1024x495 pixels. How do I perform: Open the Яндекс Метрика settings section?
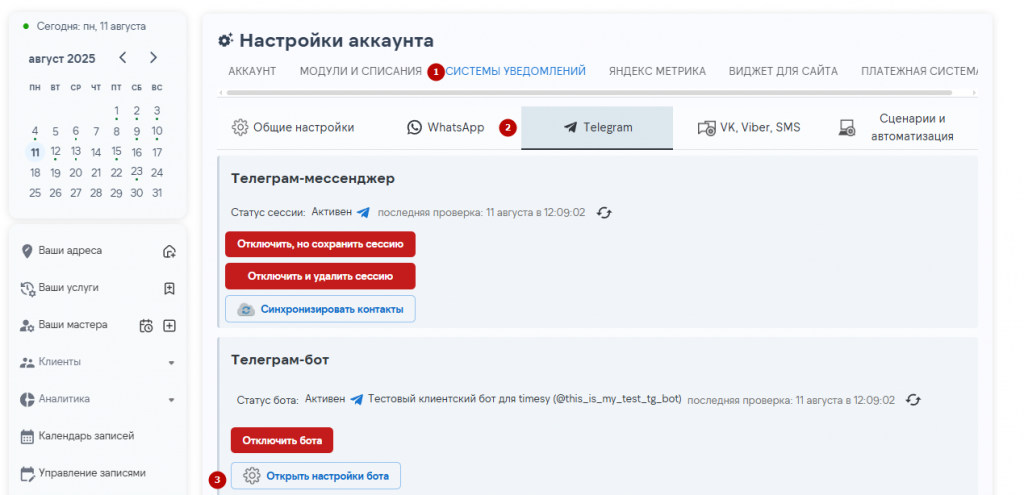657,71
